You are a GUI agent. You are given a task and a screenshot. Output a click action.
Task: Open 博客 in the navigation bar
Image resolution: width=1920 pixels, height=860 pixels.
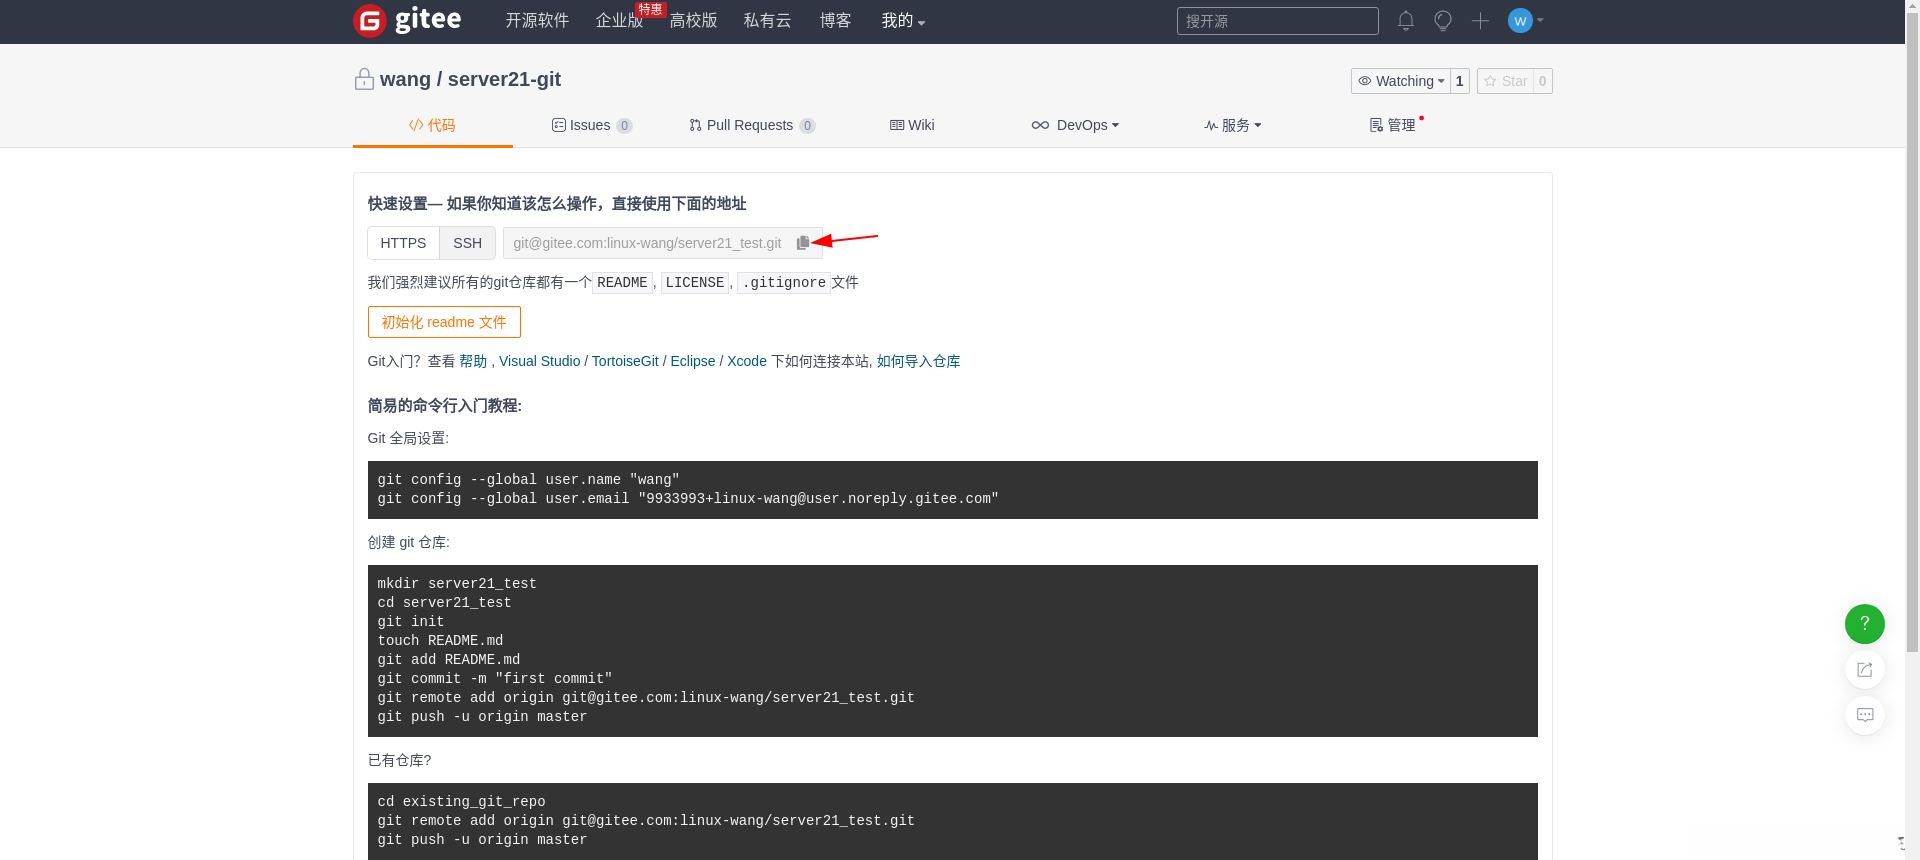[x=835, y=21]
